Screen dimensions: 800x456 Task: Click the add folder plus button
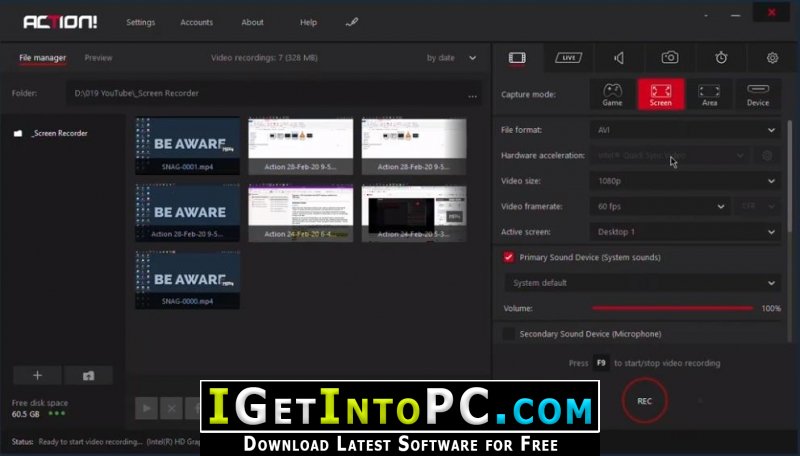pos(37,375)
